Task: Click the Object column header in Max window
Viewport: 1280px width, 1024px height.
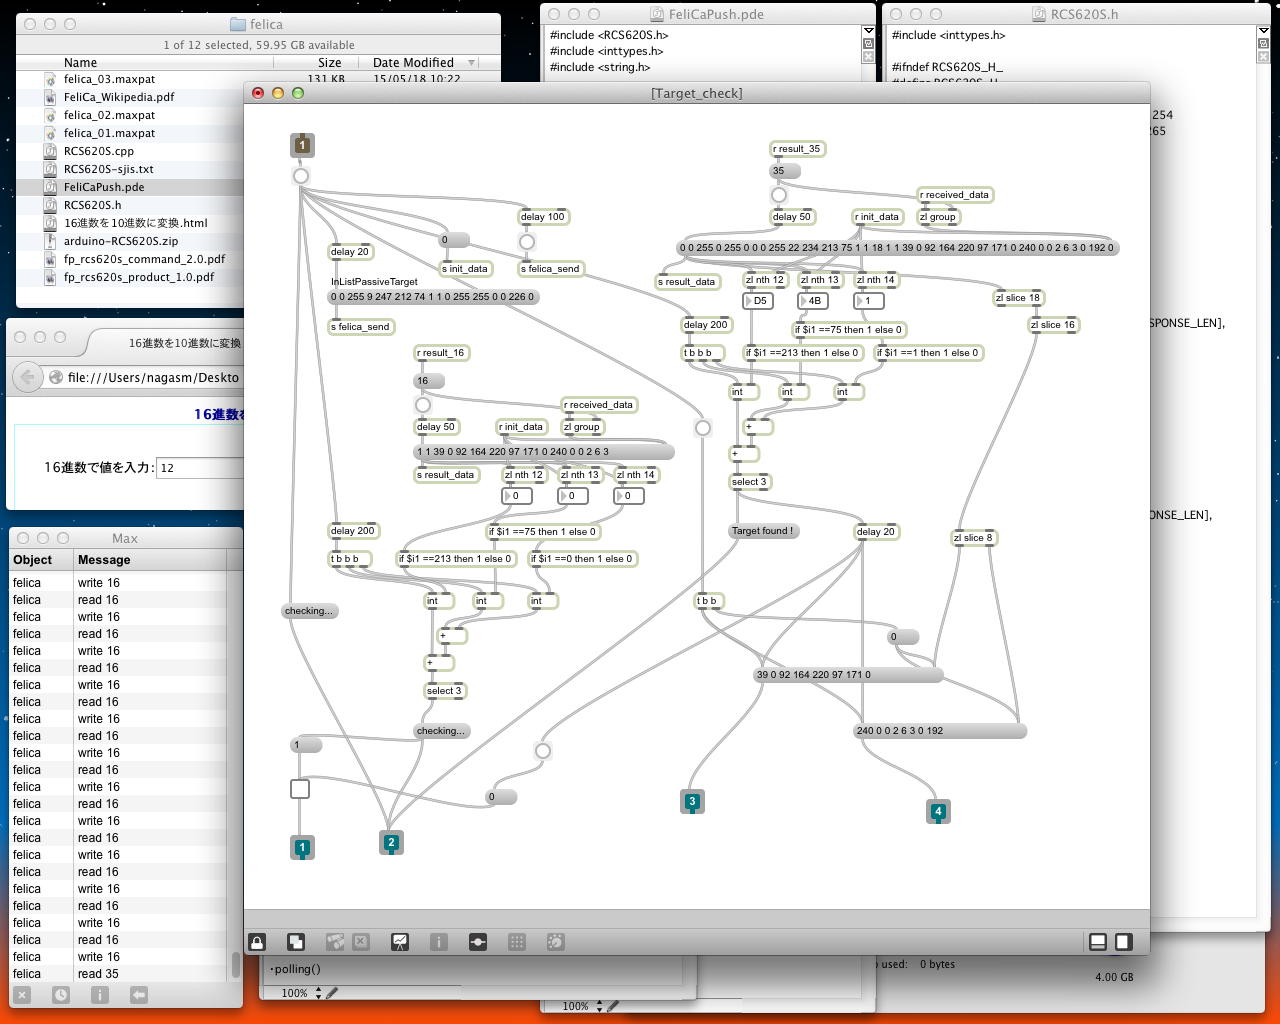Action: coord(33,560)
